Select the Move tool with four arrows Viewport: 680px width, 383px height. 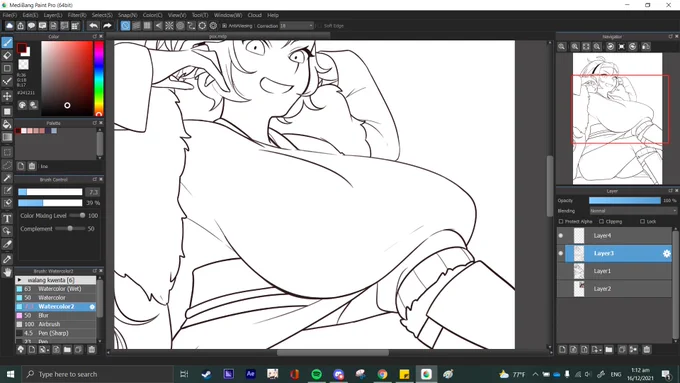(7, 96)
